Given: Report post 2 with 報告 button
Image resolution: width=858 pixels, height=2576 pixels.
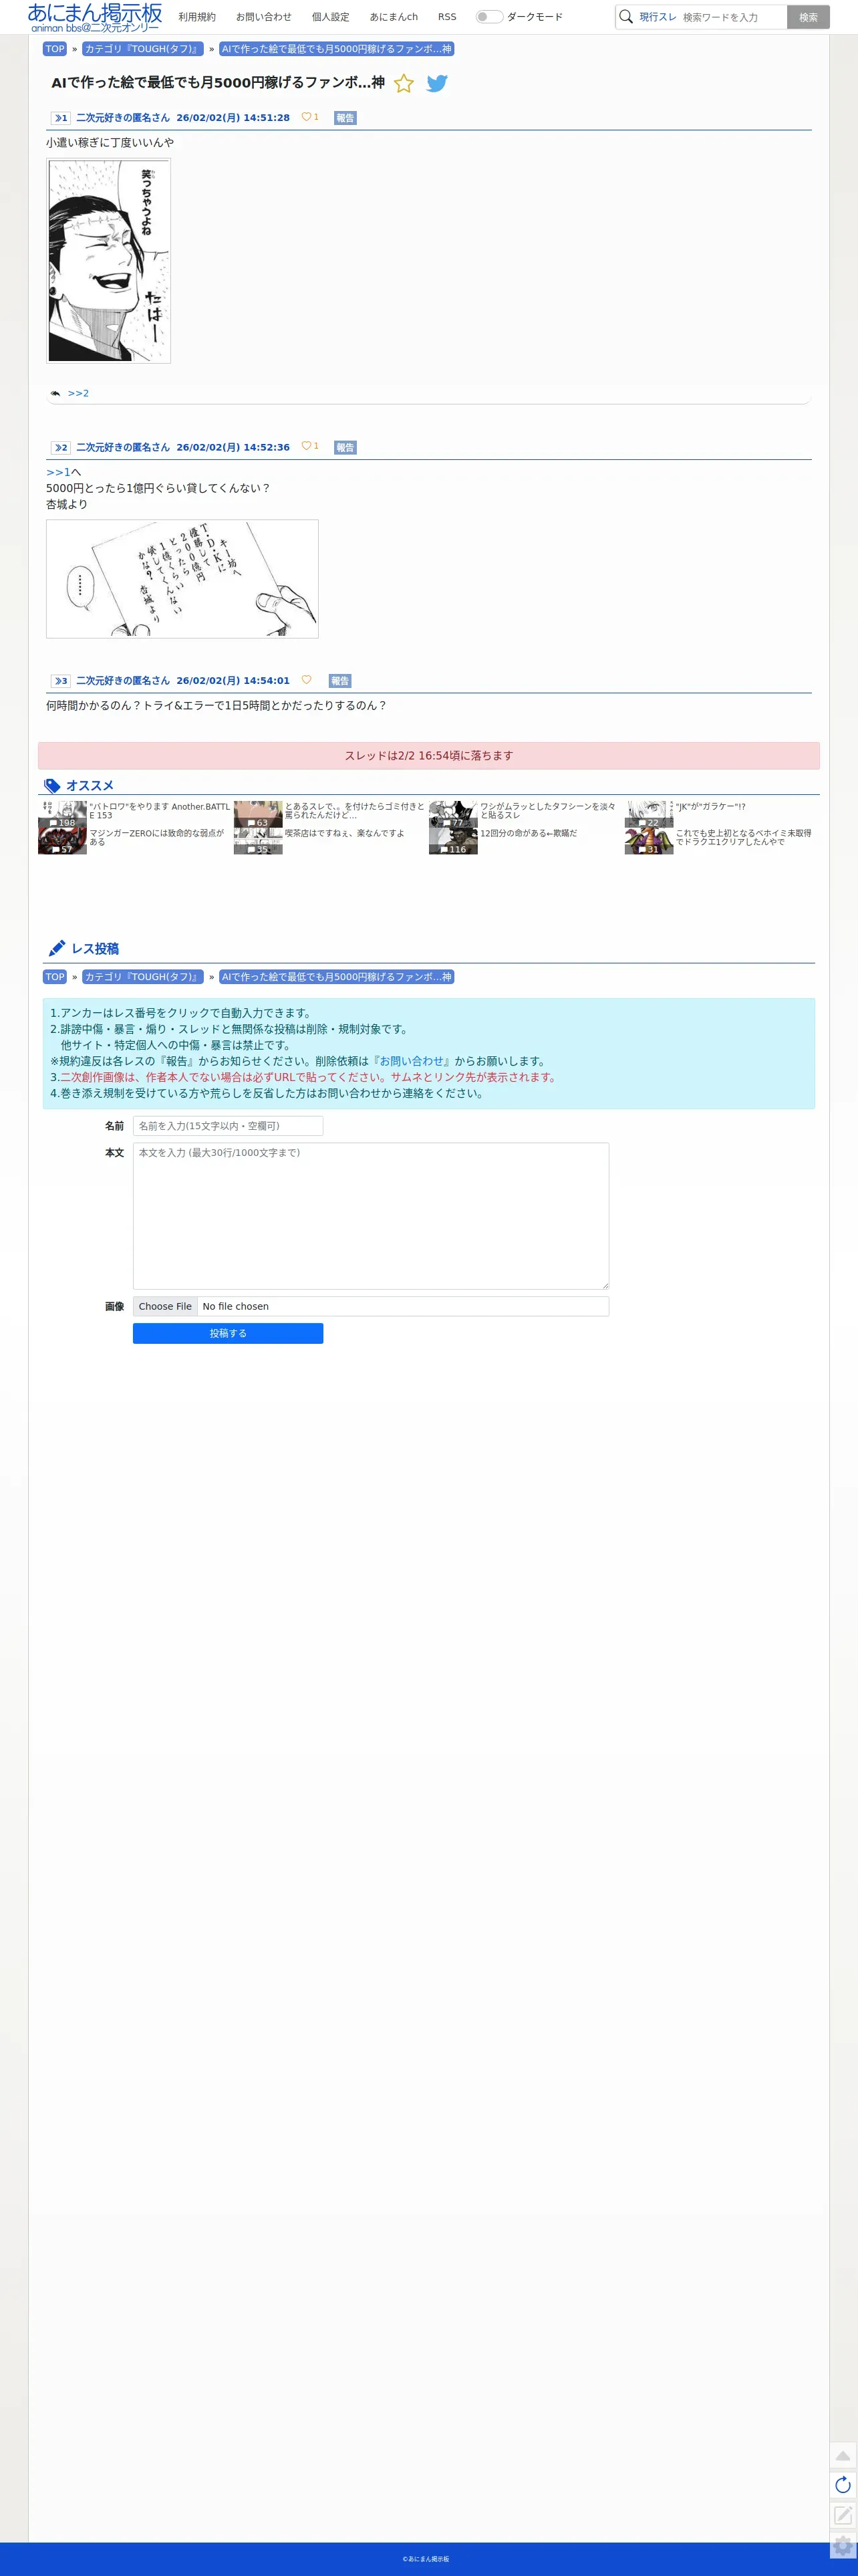Looking at the screenshot, I should click(345, 447).
